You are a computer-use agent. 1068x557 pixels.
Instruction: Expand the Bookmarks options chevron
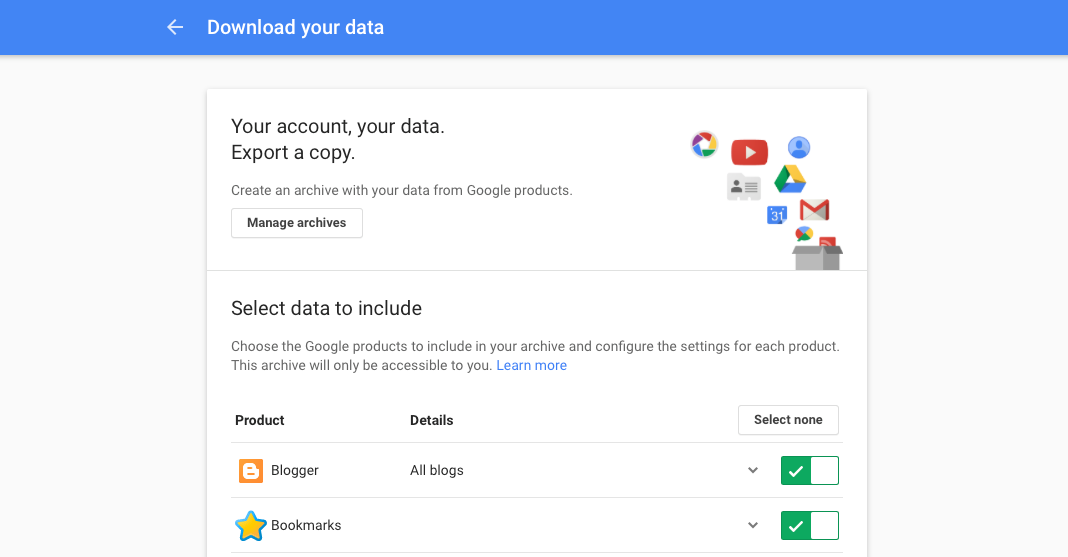(753, 525)
